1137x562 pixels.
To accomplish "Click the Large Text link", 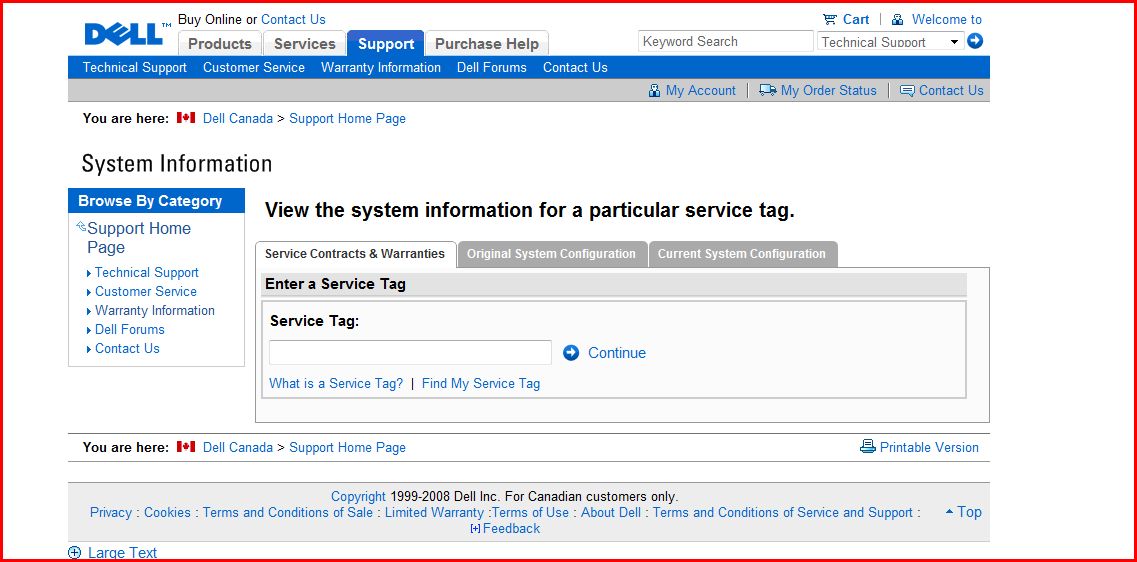I will pos(122,553).
